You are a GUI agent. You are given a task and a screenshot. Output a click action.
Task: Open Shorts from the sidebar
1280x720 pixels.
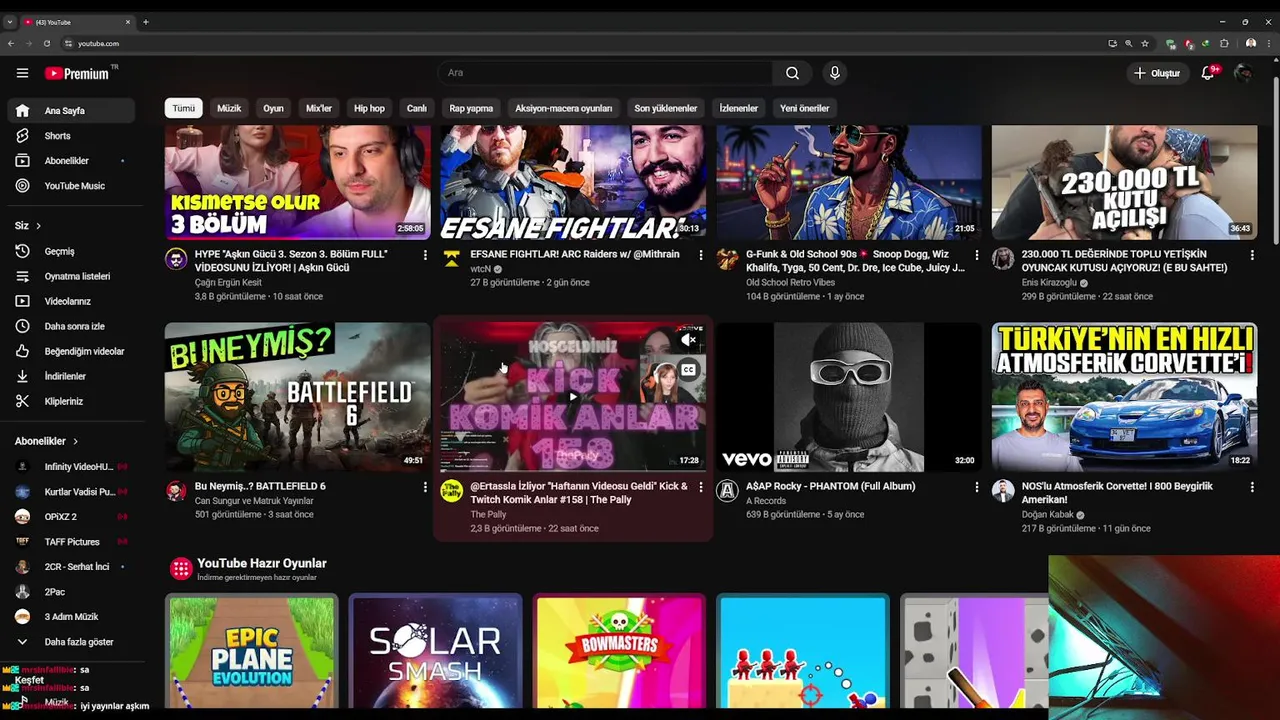tap(70, 136)
